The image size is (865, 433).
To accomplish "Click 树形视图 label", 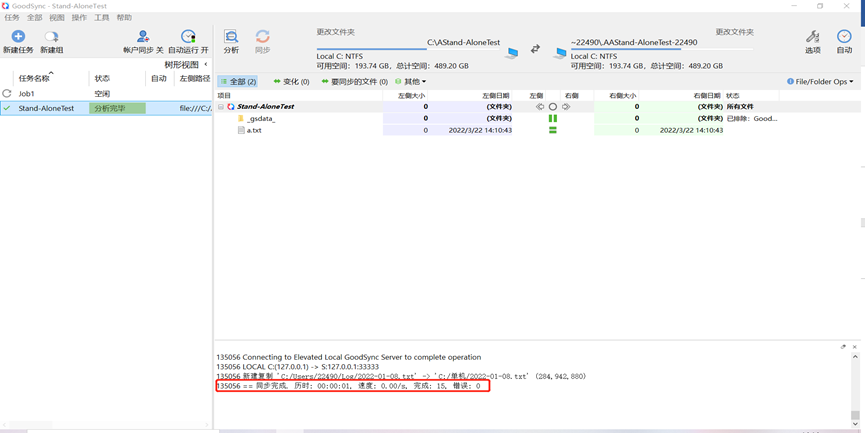I will [x=181, y=65].
